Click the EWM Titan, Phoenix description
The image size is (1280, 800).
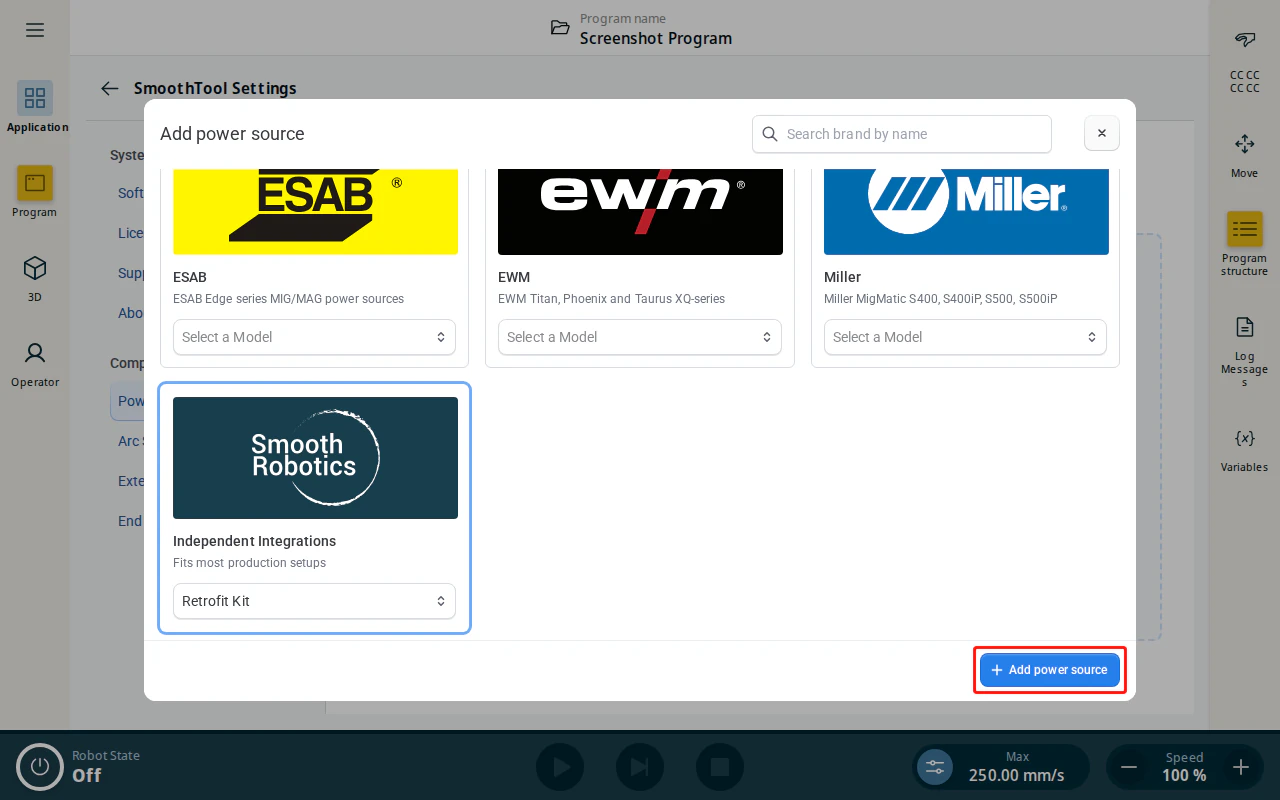click(611, 299)
